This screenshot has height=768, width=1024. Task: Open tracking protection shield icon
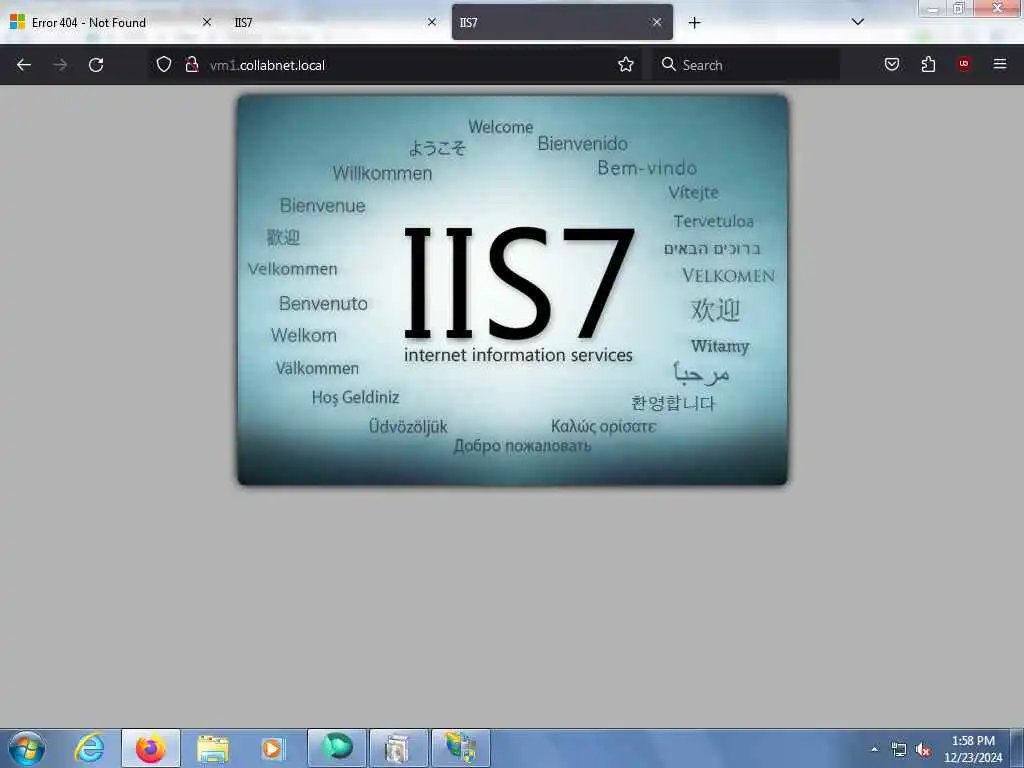pos(164,64)
